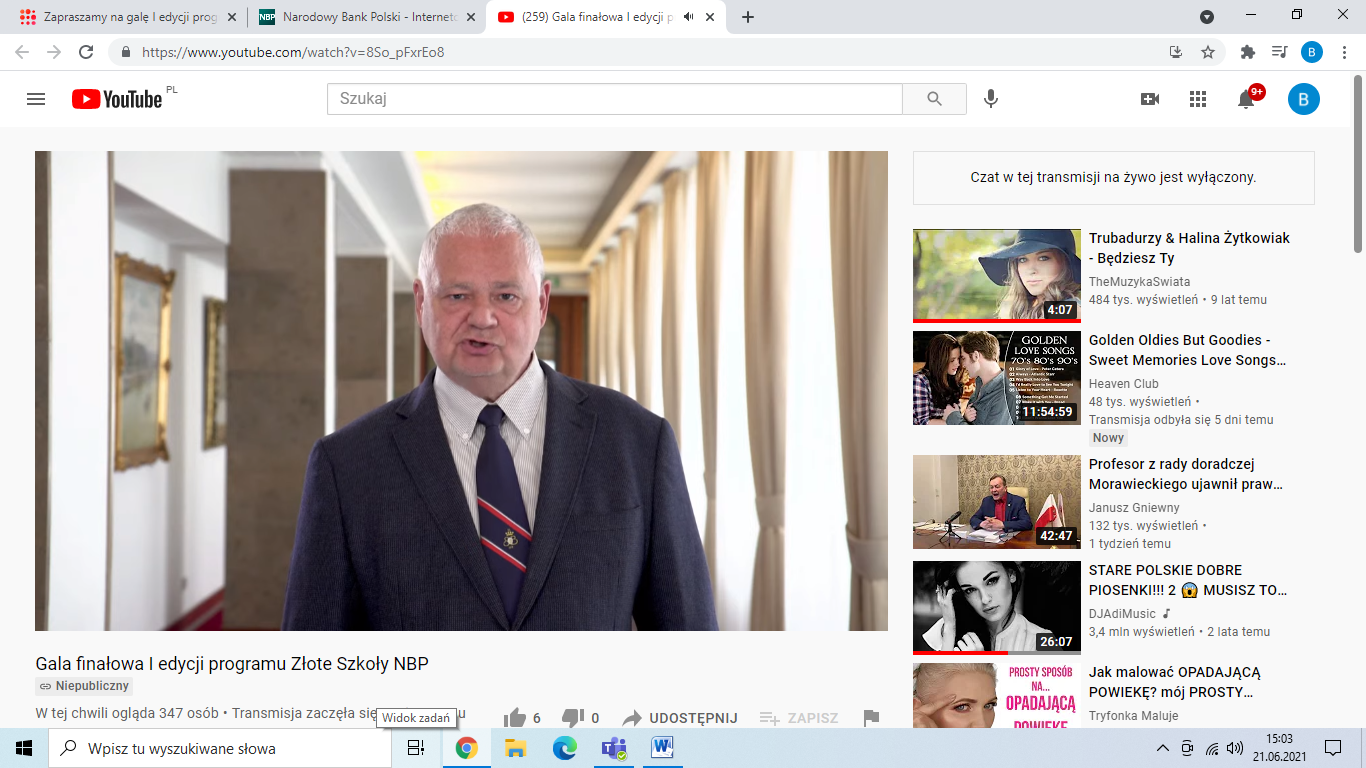Open TheMuzykaSwiata channel name

tap(1140, 282)
